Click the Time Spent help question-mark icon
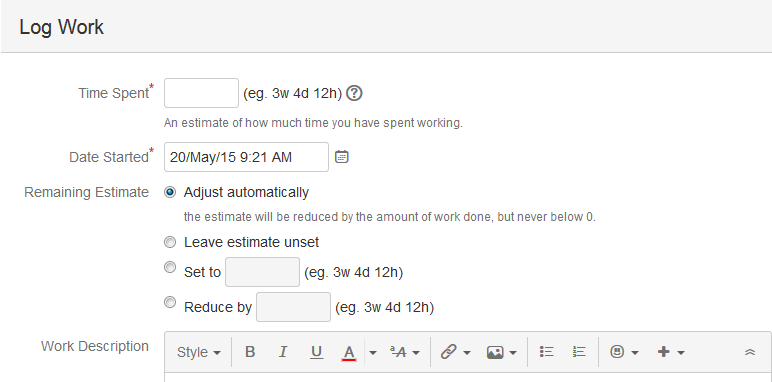This screenshot has height=382, width=772. (x=354, y=93)
